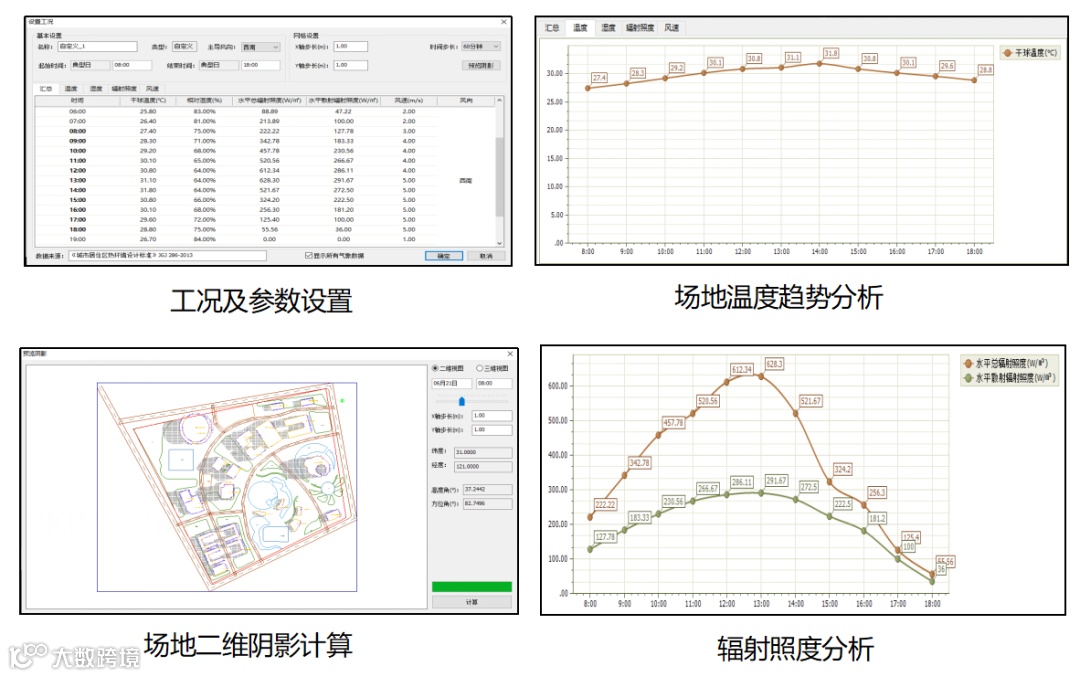Click the site plan drawing in the shadow preview
The height and width of the screenshot is (677, 1080).
pos(227,486)
